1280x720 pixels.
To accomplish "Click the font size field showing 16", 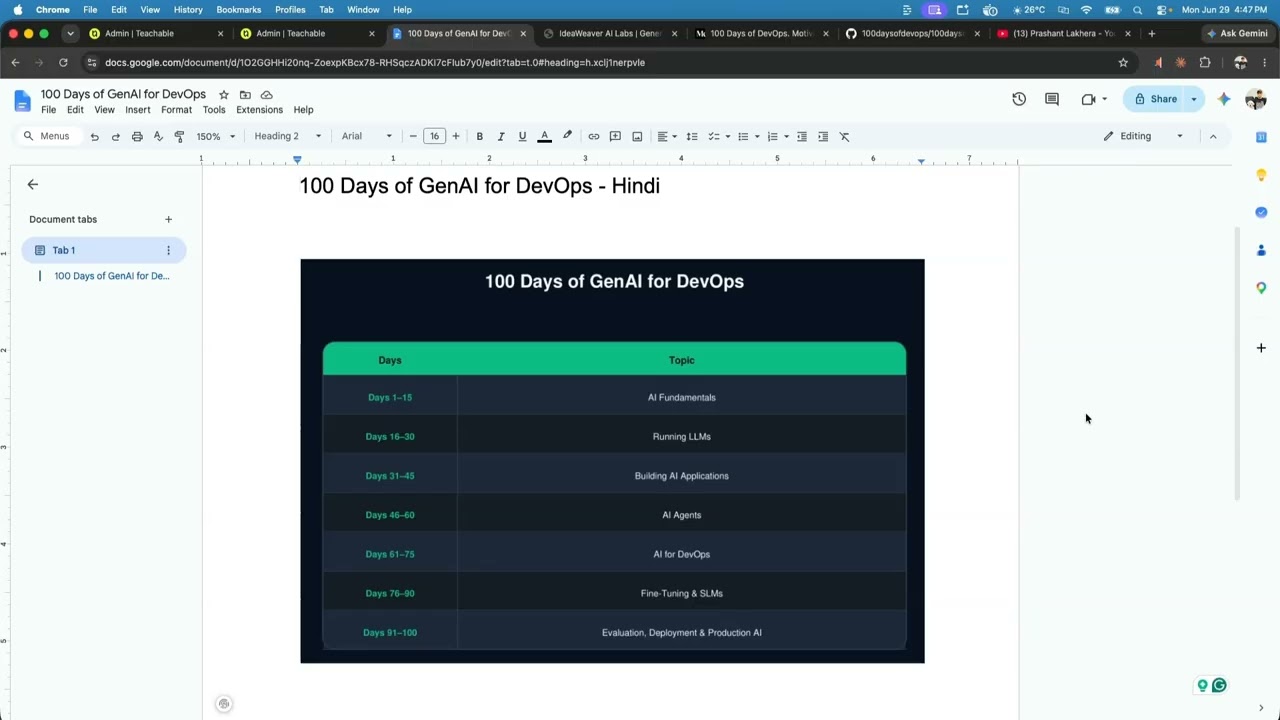I will click(434, 136).
